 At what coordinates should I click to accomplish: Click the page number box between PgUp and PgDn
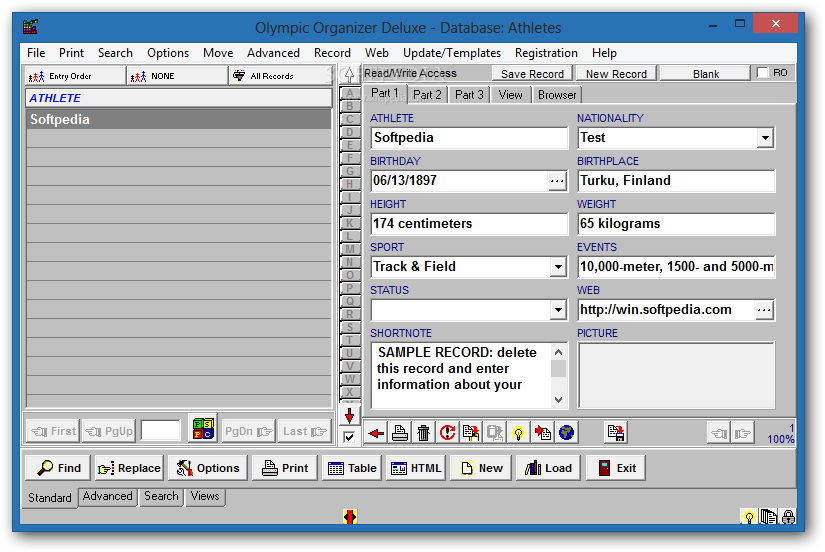(160, 430)
